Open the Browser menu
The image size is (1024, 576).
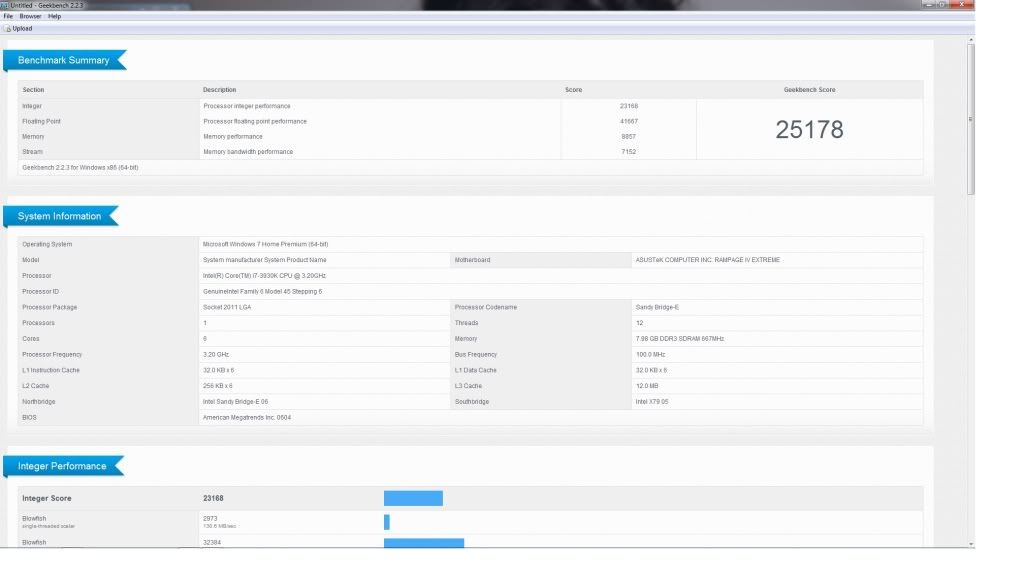pyautogui.click(x=31, y=16)
